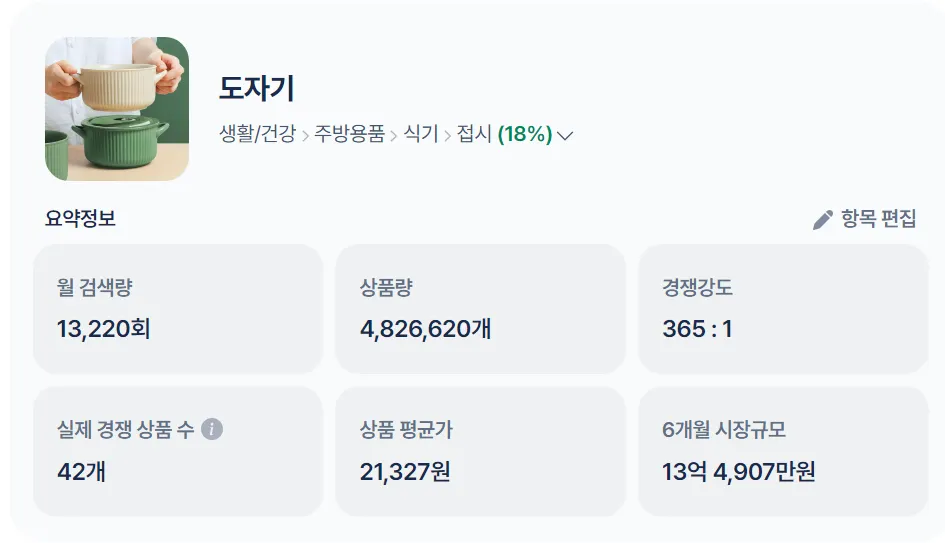
Task: Select the 월 검색량 summary card
Action: click(178, 309)
